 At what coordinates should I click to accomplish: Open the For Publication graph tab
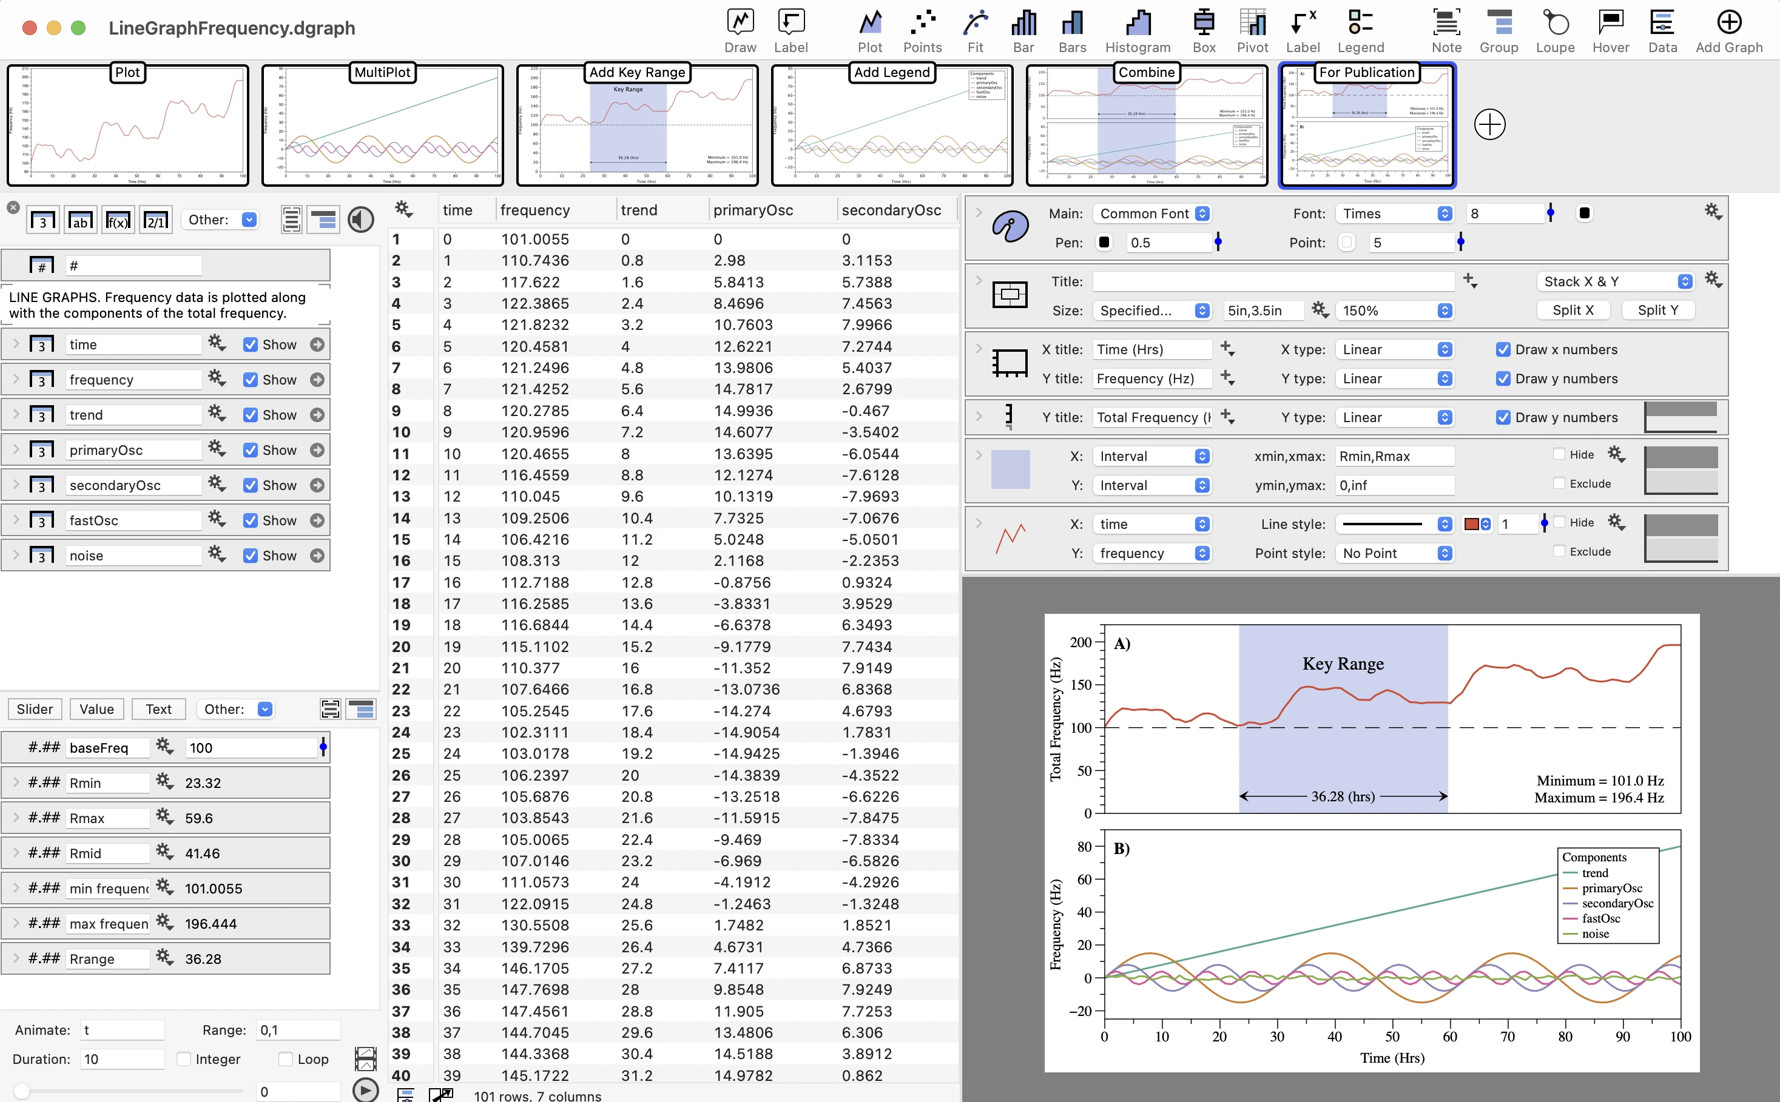pyautogui.click(x=1367, y=125)
